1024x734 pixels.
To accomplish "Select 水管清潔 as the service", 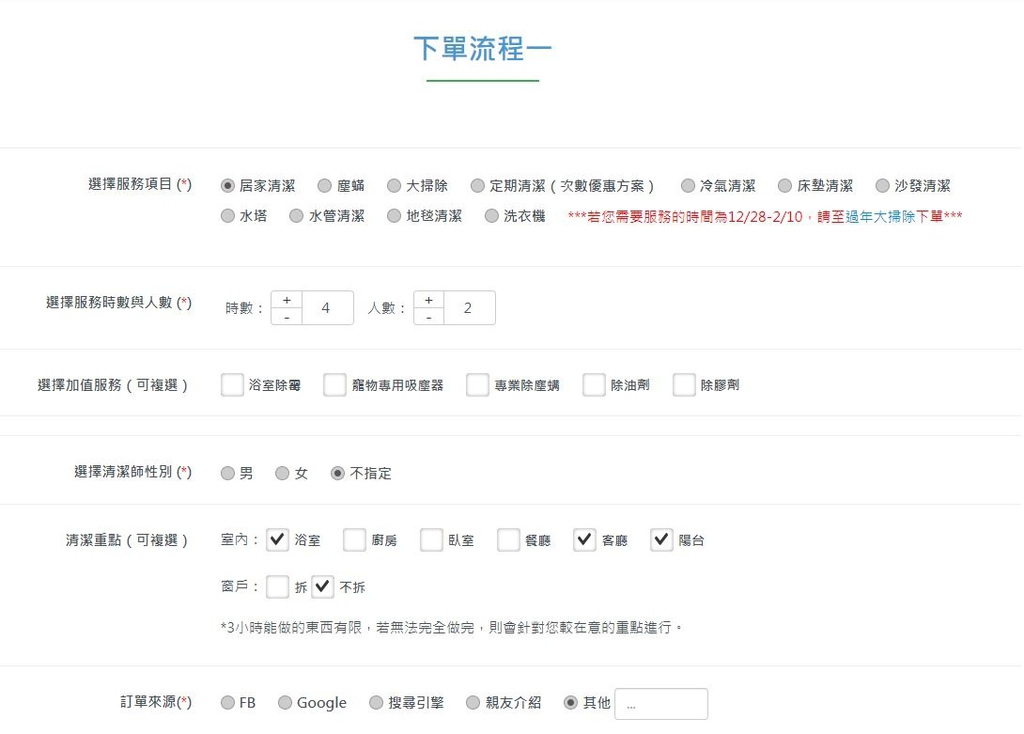I will click(x=295, y=215).
